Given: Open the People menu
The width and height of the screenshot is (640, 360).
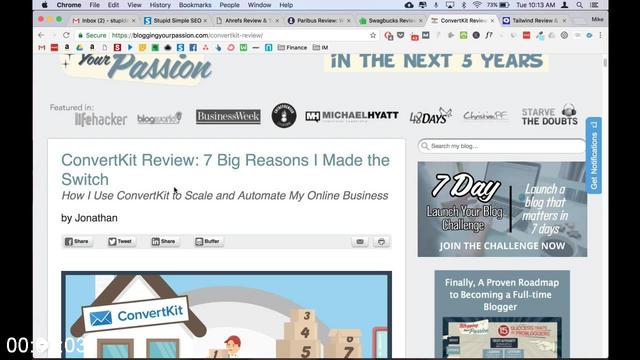Looking at the screenshot, I should click(229, 5).
